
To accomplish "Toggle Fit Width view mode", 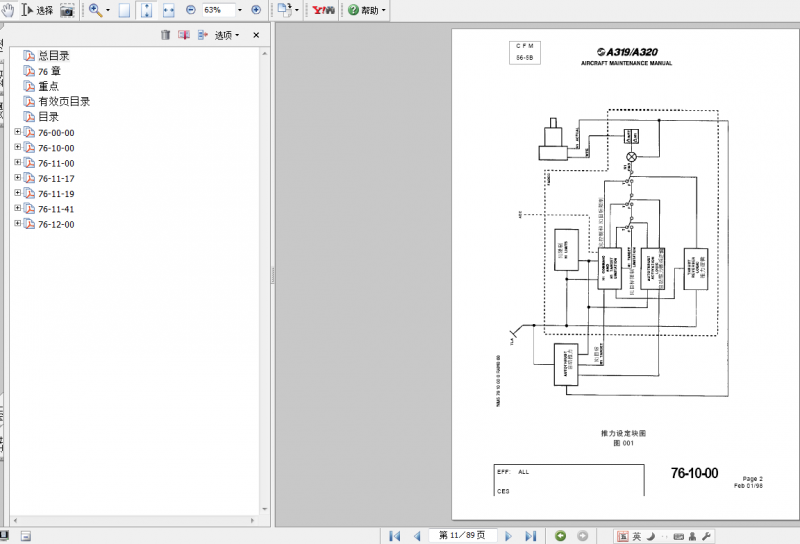I will coord(168,10).
